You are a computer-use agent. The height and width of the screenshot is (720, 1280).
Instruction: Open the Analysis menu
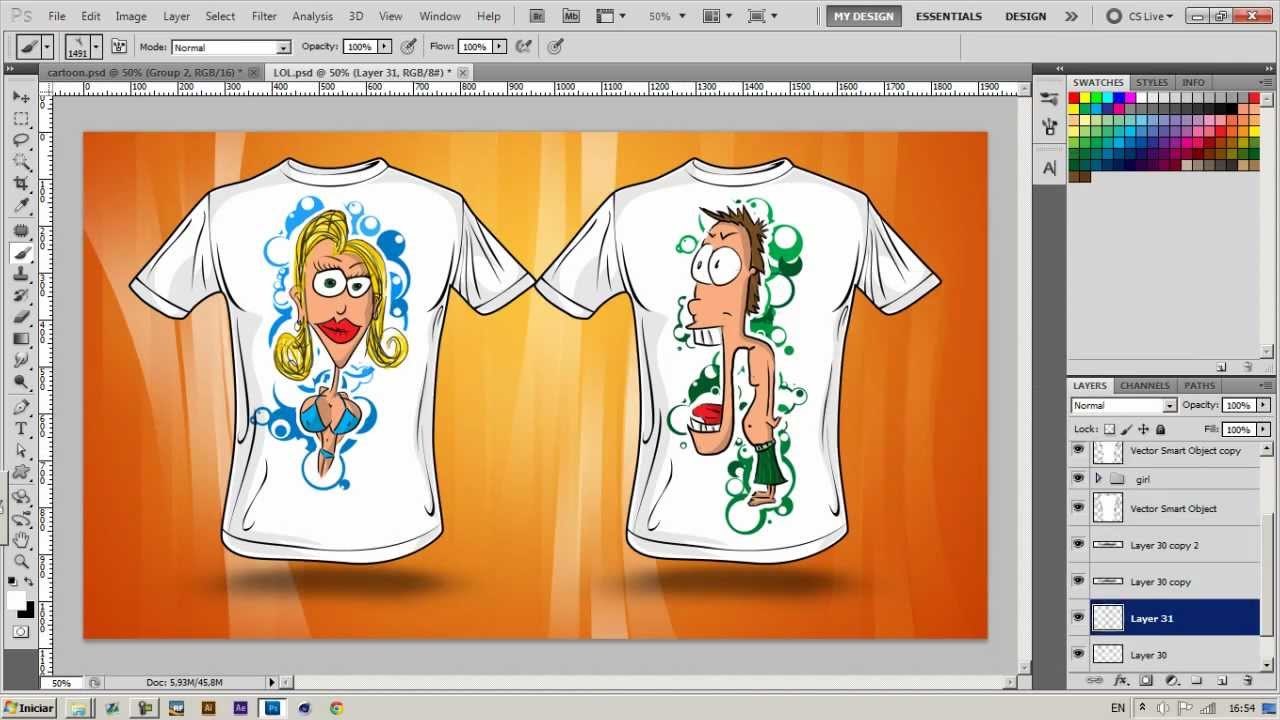[312, 16]
